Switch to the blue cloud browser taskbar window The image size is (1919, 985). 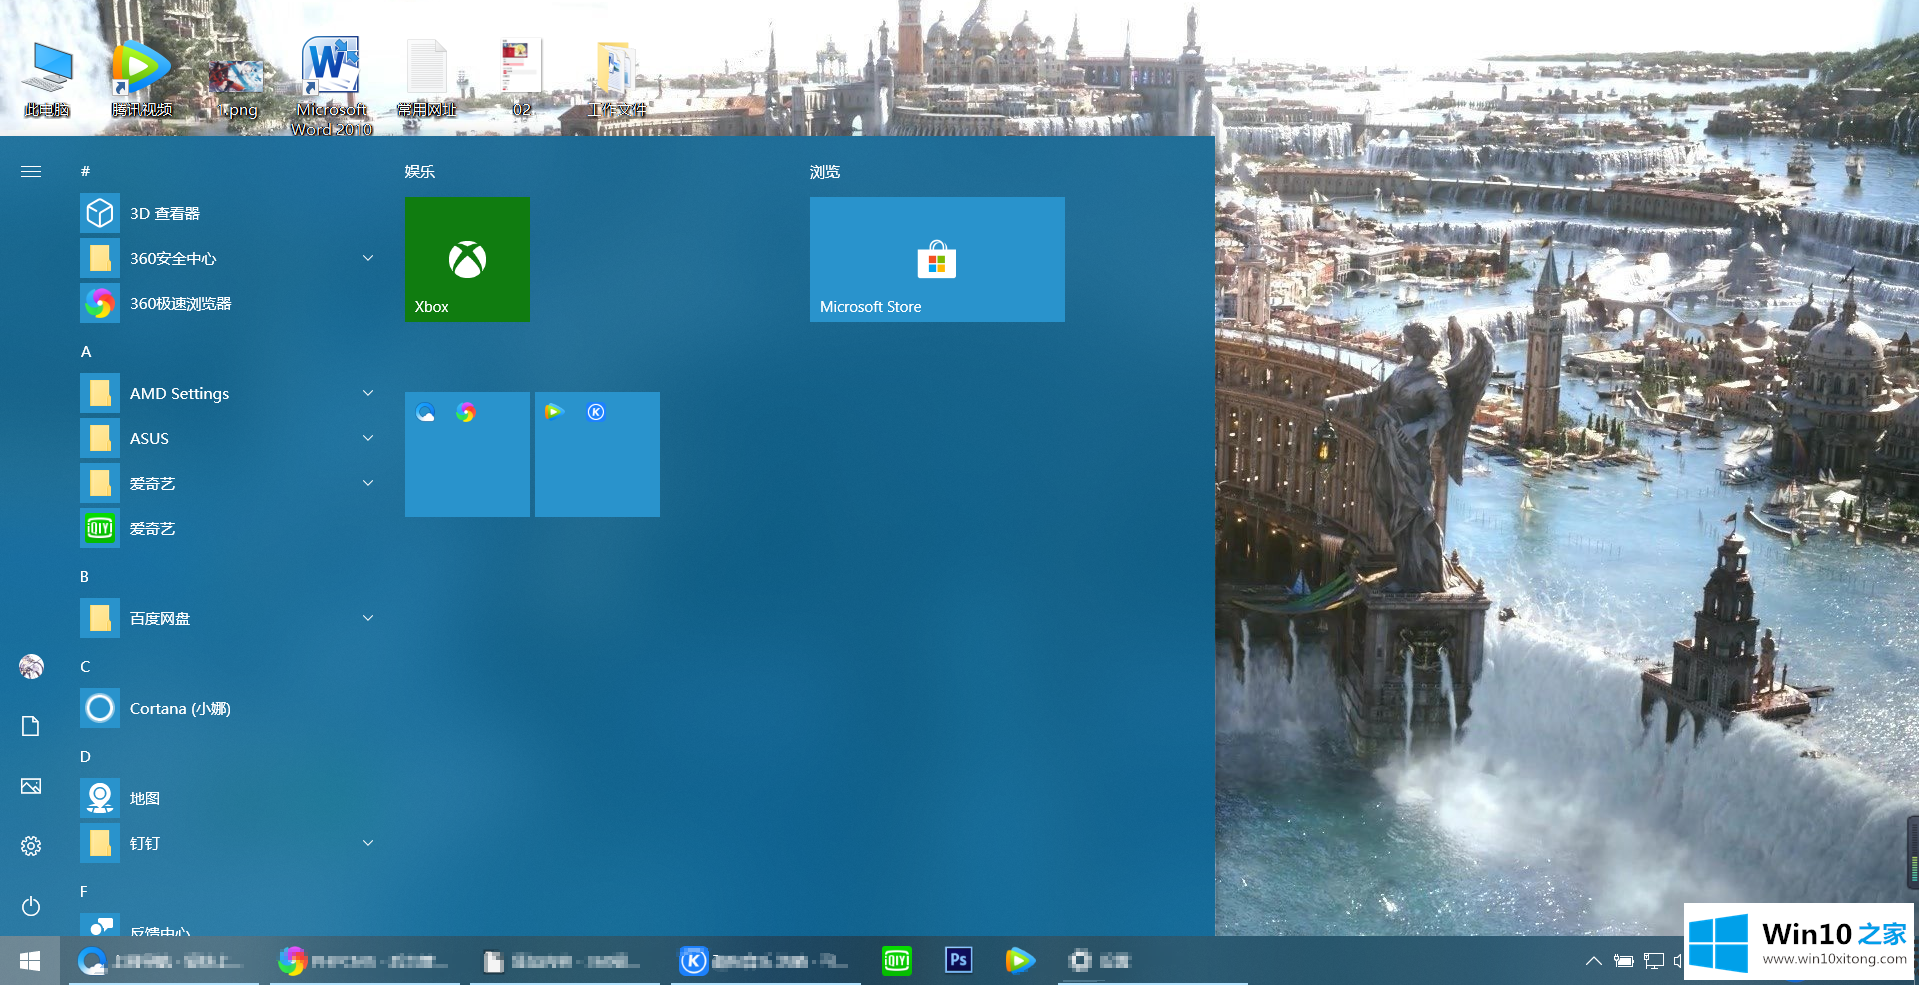[x=163, y=961]
